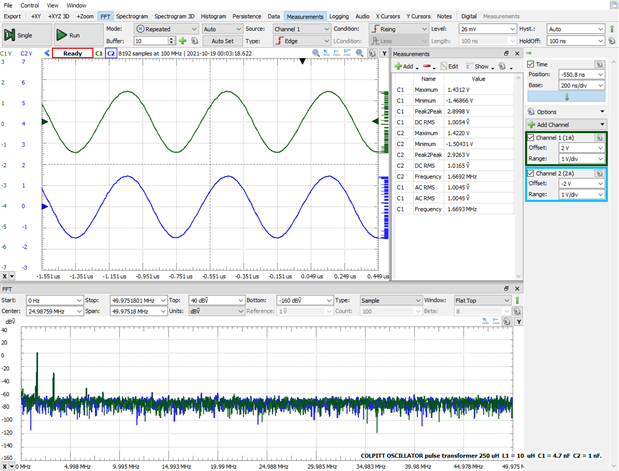Open the Control menu
619x471 pixels.
pyautogui.click(x=30, y=5)
